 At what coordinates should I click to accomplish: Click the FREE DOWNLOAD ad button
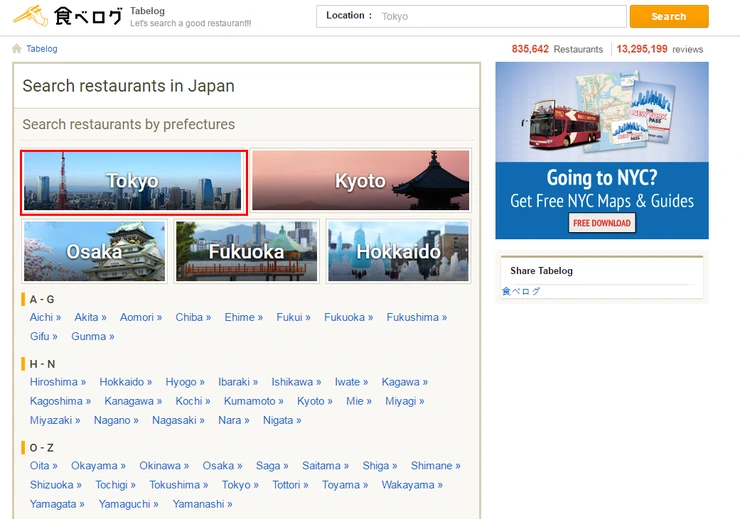[602, 223]
